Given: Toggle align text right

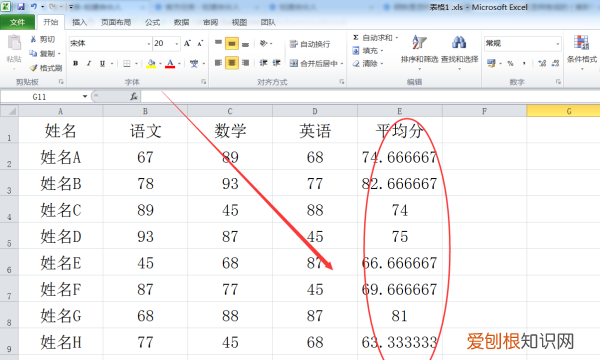Looking at the screenshot, I should coord(245,63).
